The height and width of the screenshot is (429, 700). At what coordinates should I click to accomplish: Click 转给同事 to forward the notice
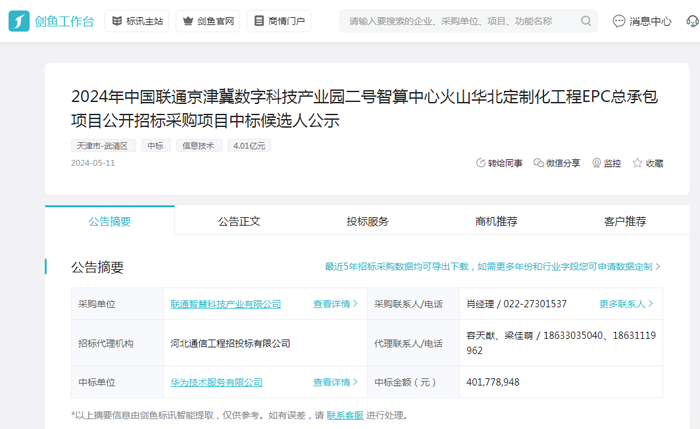[x=499, y=163]
